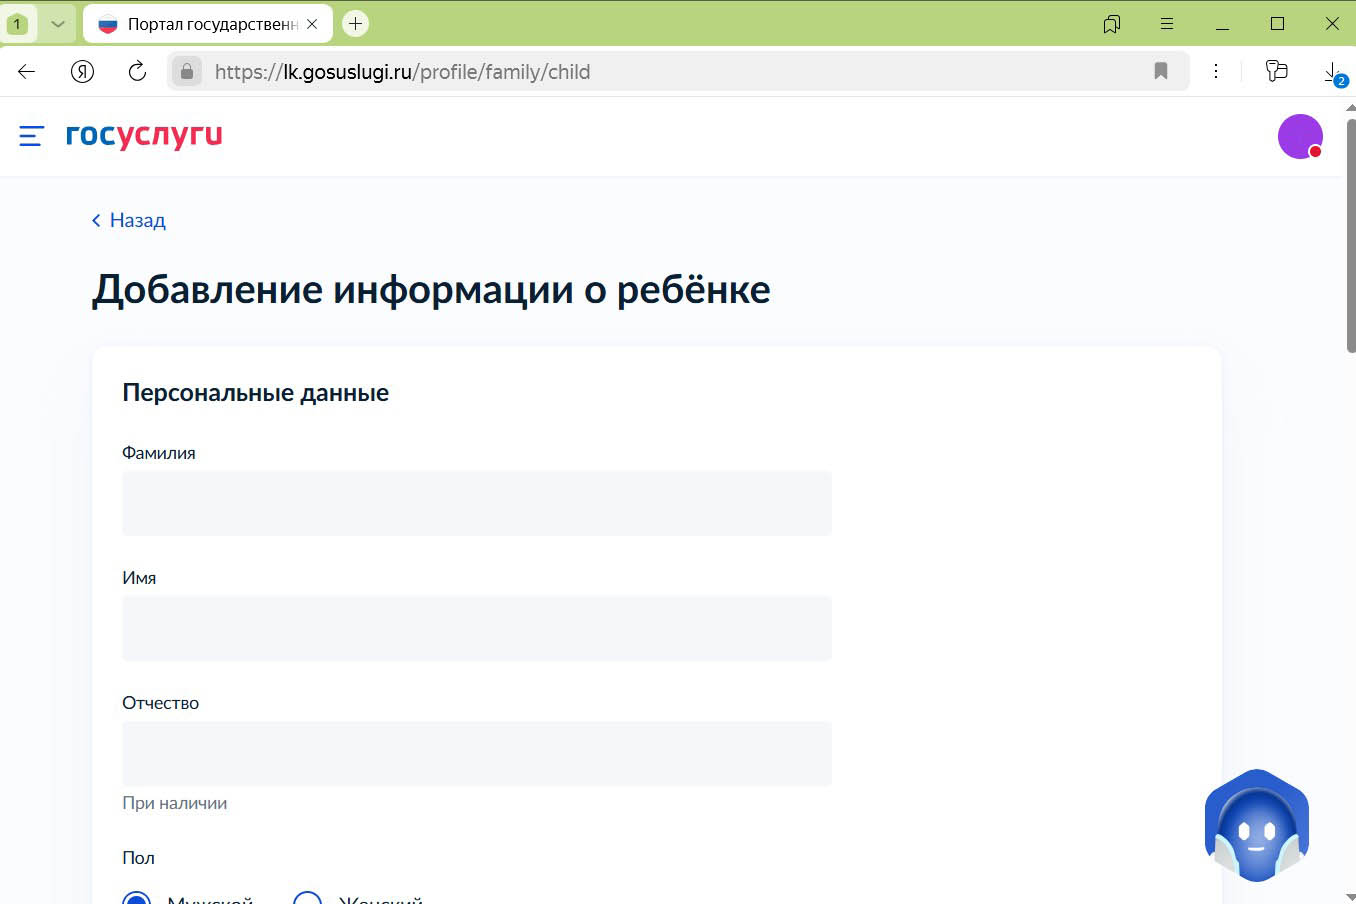Navigate back with the arrow button

pyautogui.click(x=25, y=71)
